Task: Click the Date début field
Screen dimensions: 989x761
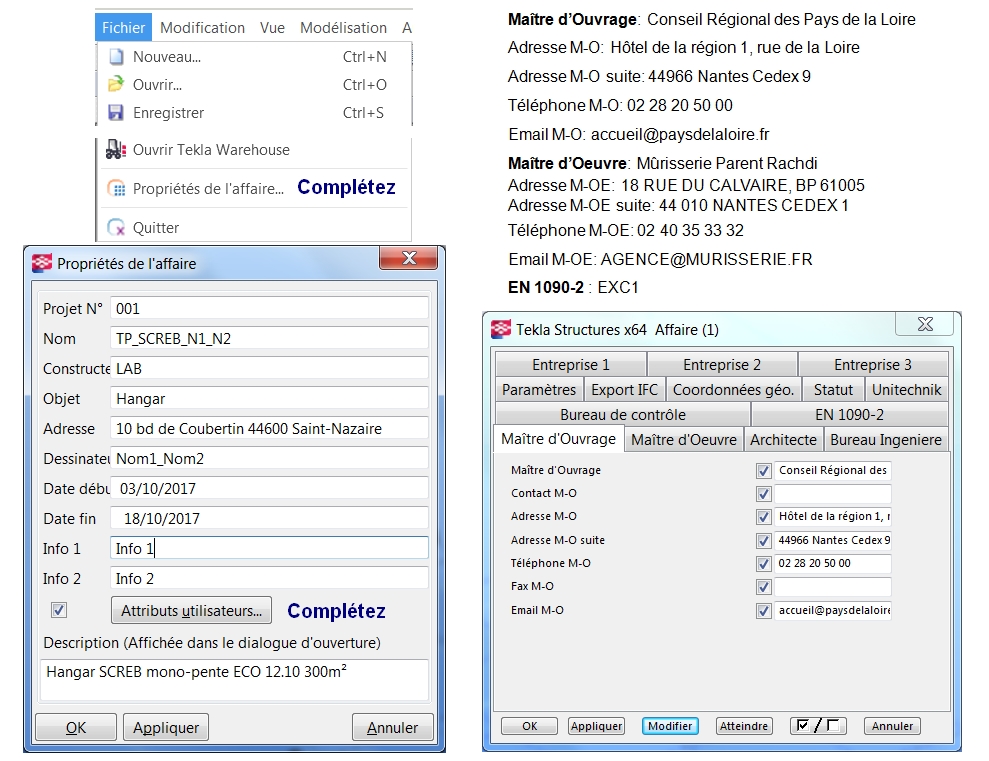Action: point(269,489)
